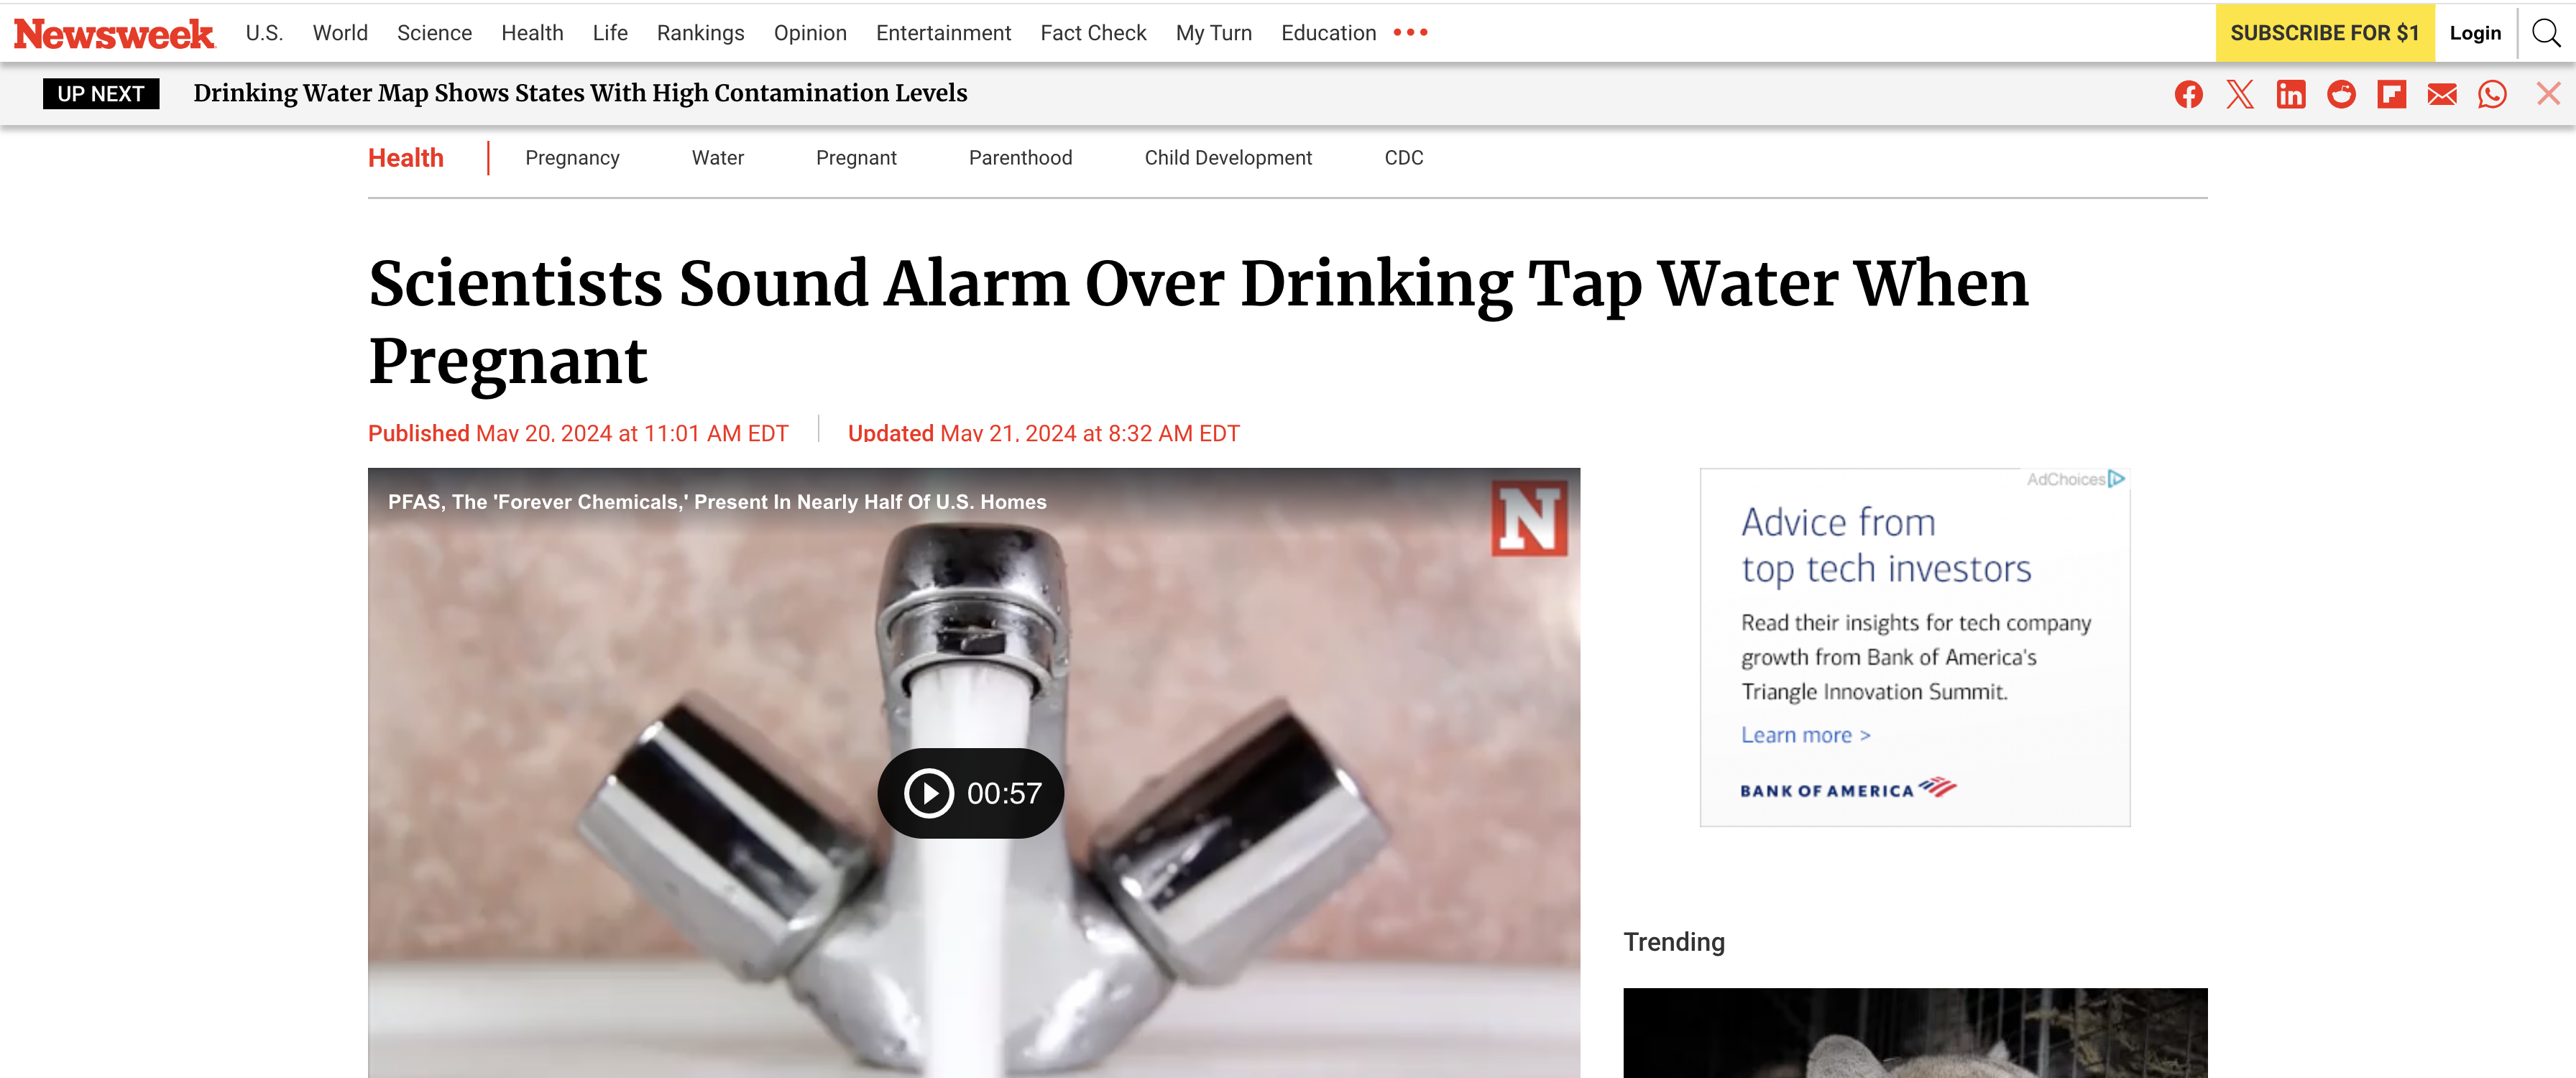Viewport: 2576px width, 1078px height.
Task: Select the Child Development topic
Action: (1228, 158)
